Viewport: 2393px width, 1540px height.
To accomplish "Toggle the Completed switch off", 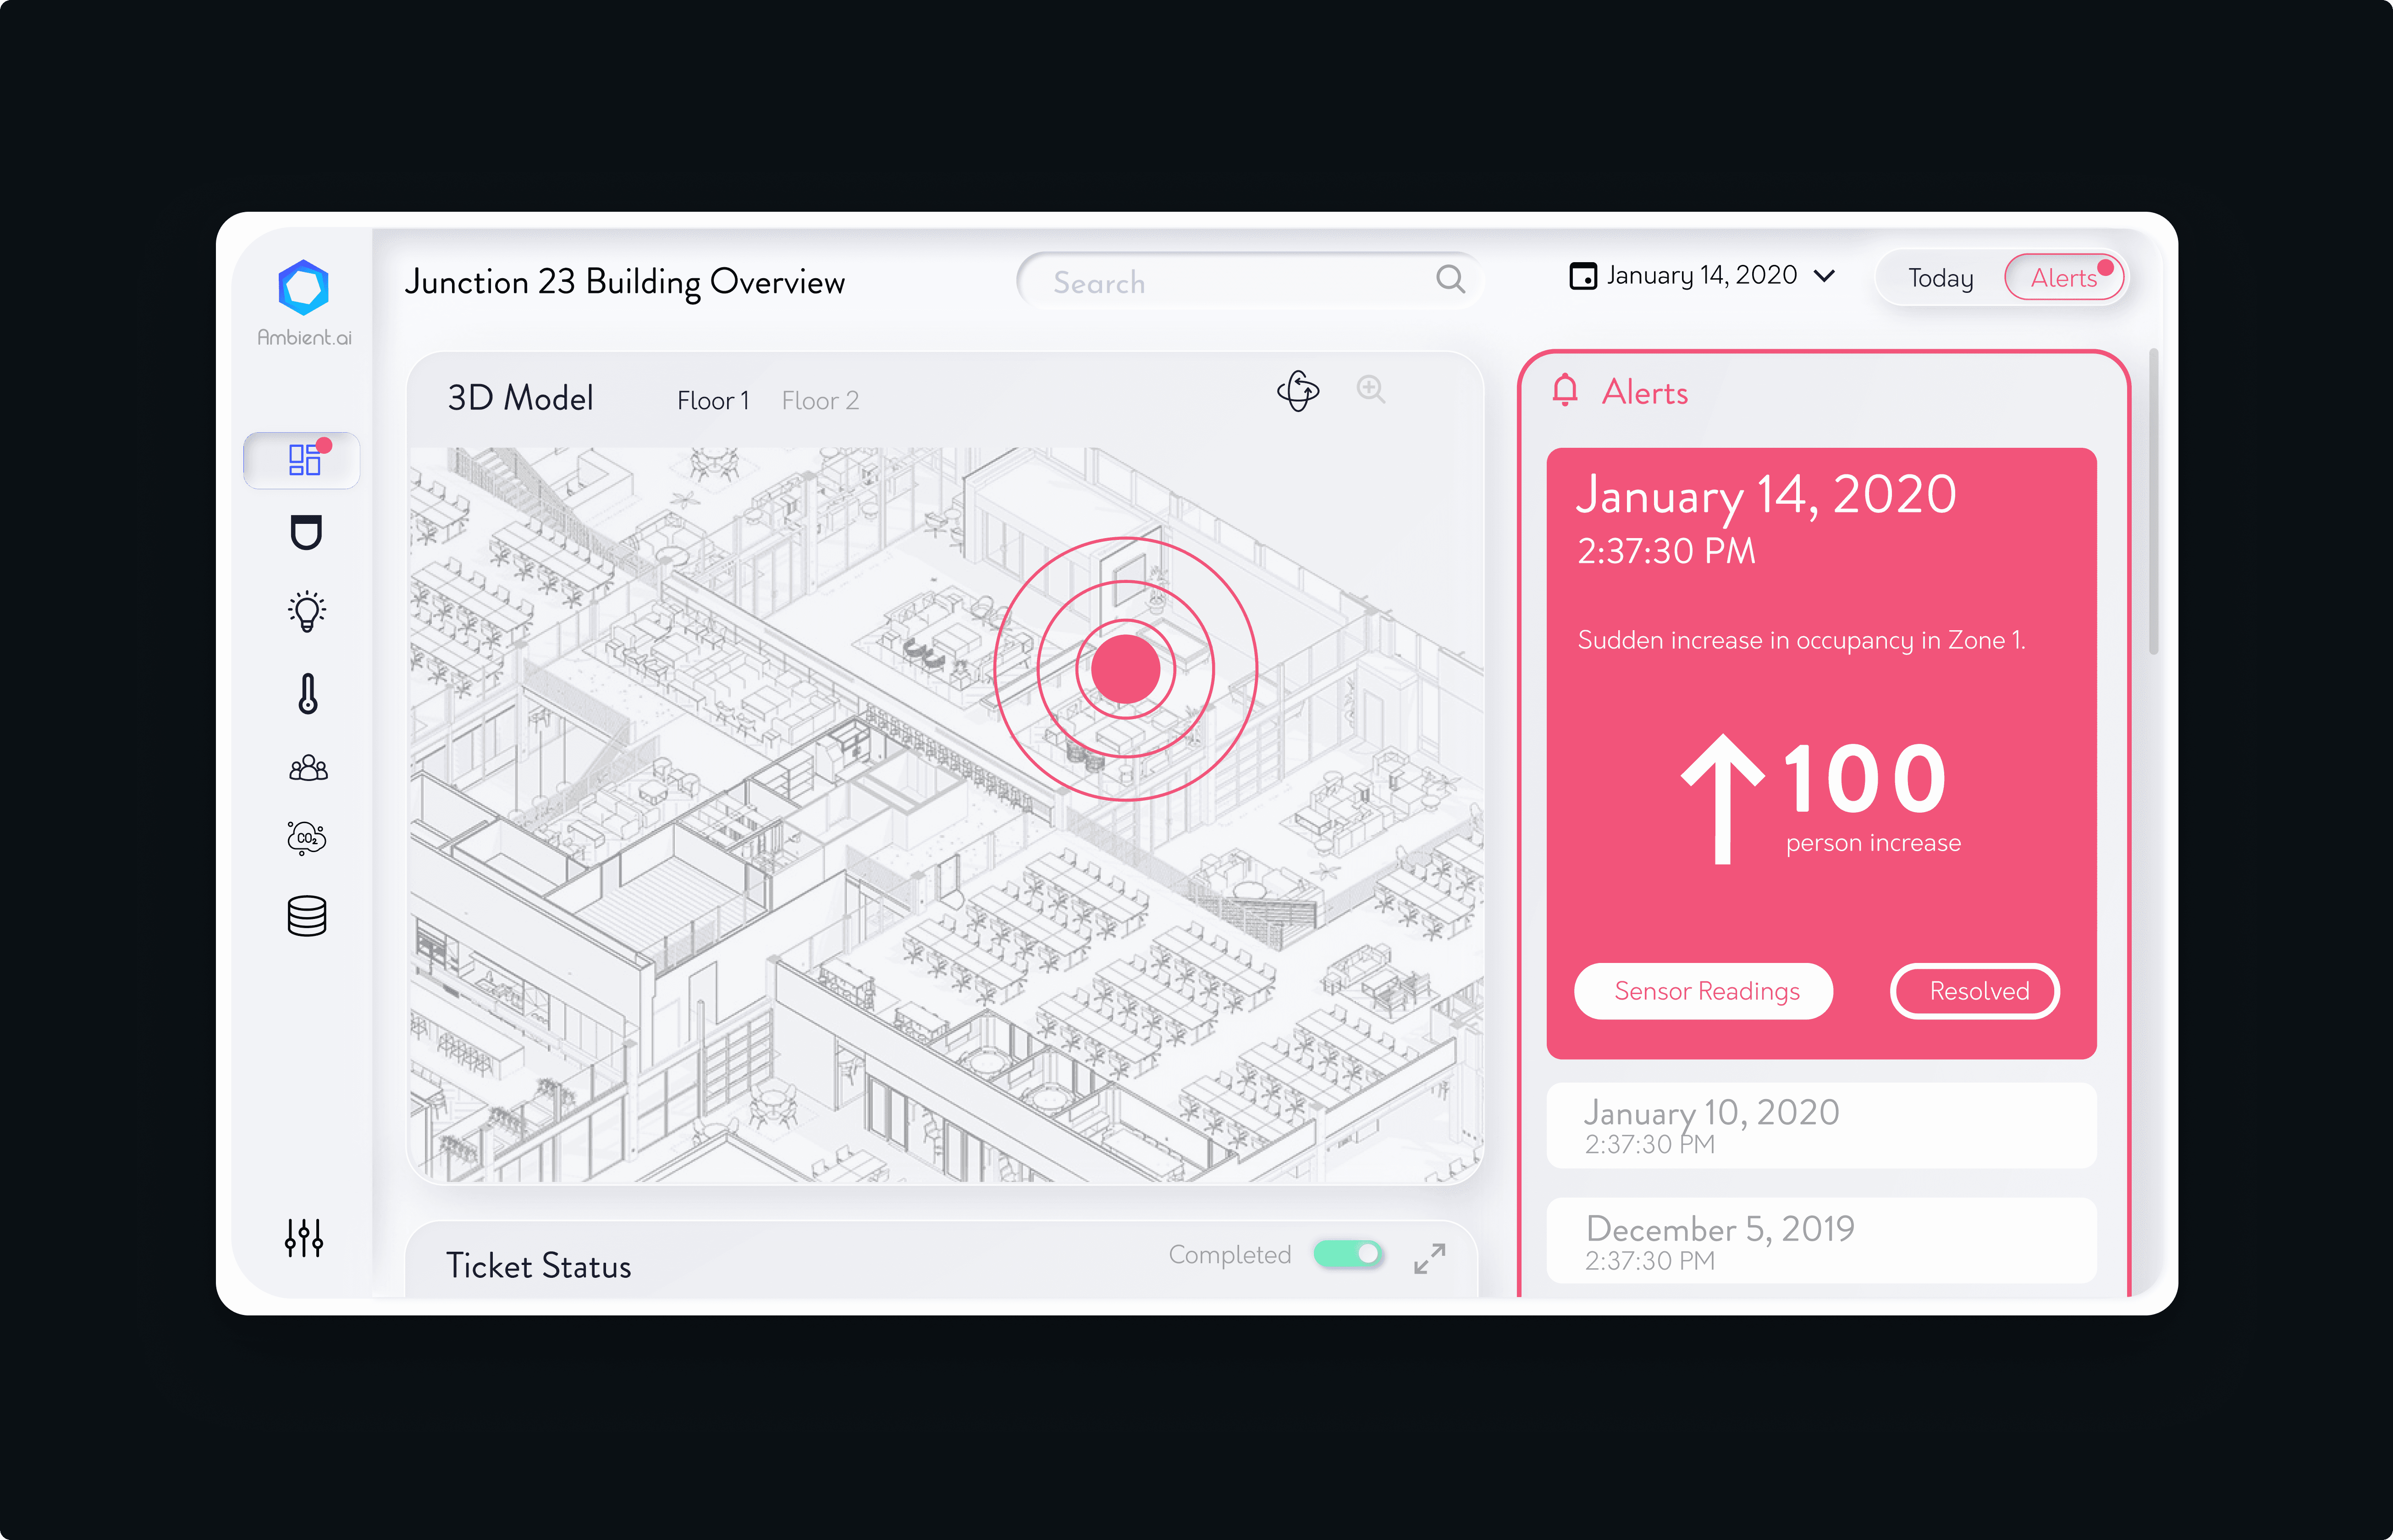I will 1348,1254.
